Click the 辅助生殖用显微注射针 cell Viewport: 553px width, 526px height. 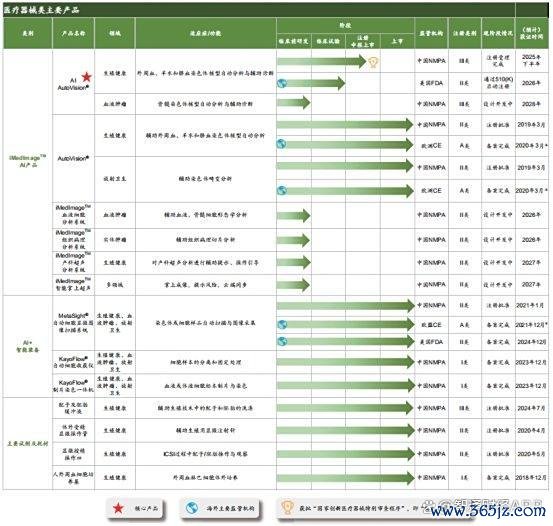(205, 430)
